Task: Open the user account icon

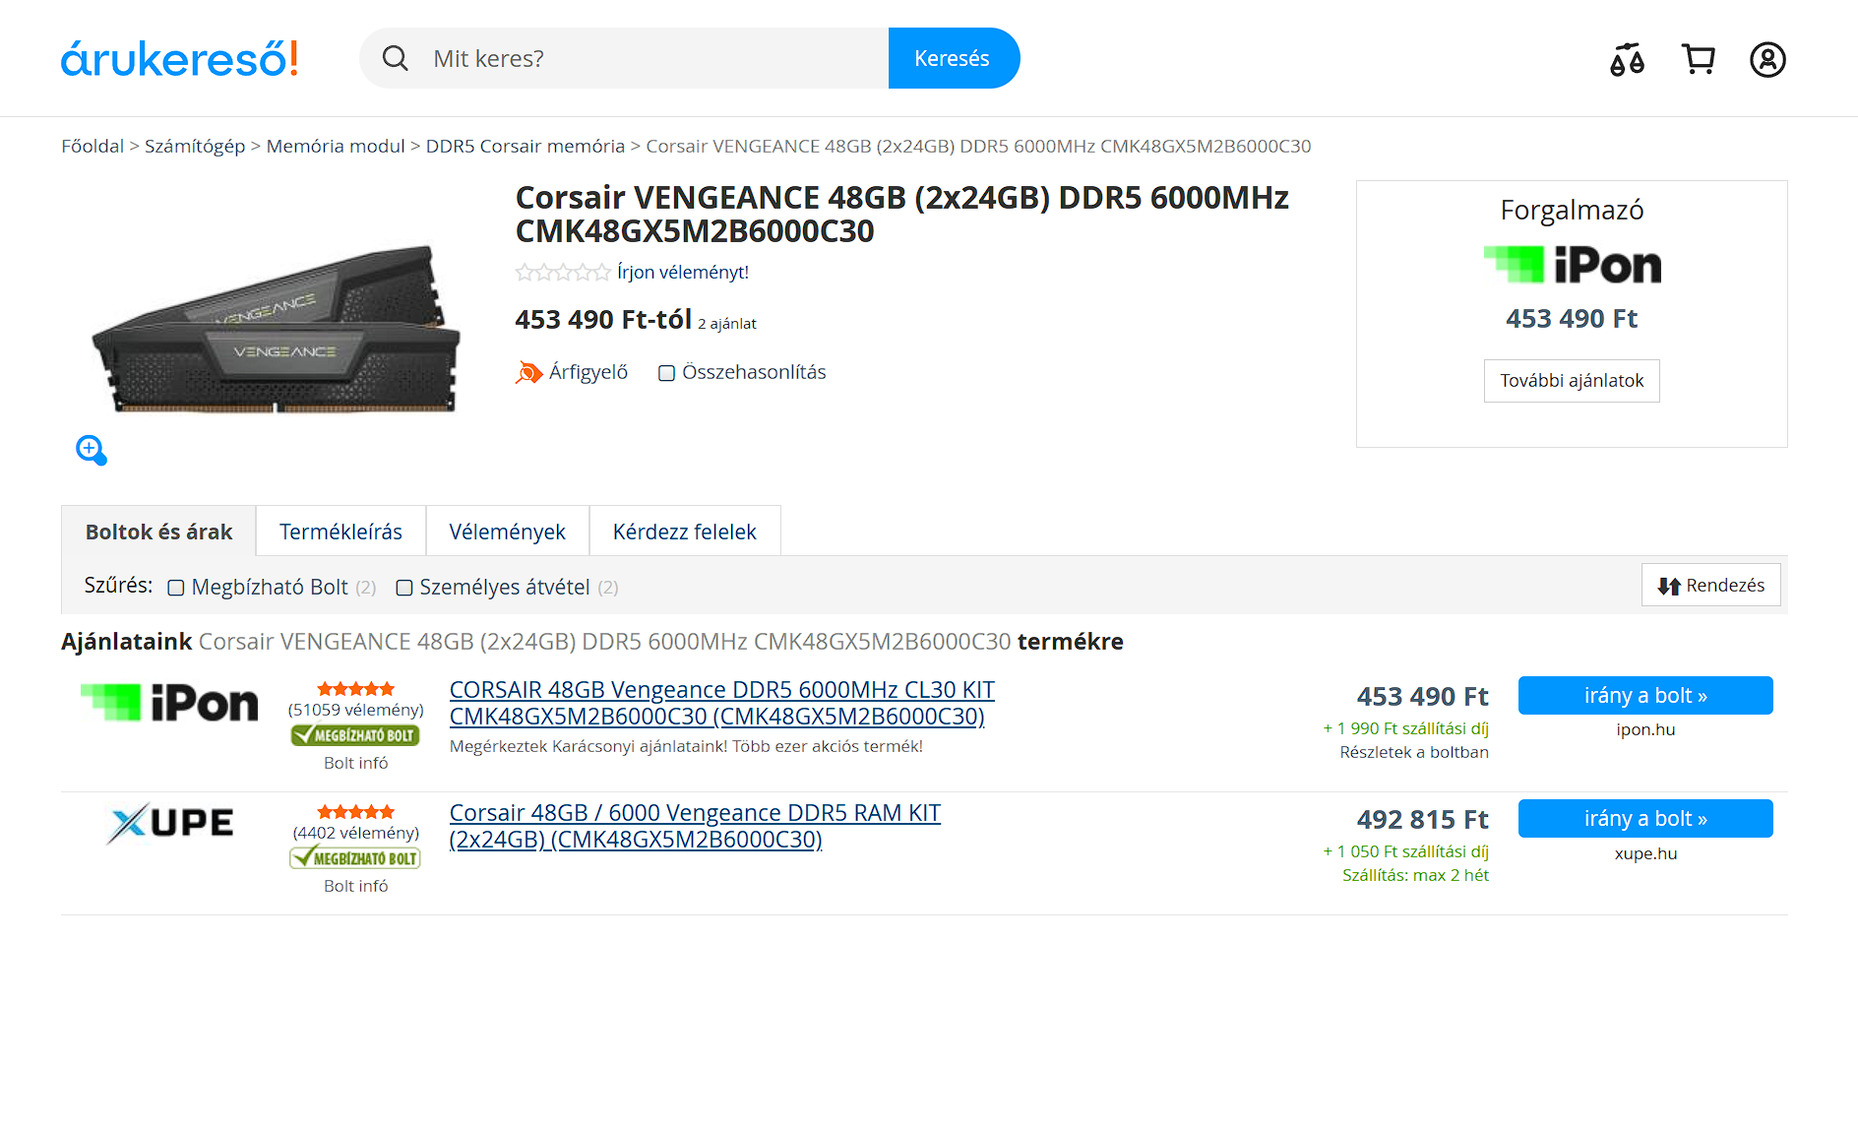Action: pyautogui.click(x=1768, y=59)
